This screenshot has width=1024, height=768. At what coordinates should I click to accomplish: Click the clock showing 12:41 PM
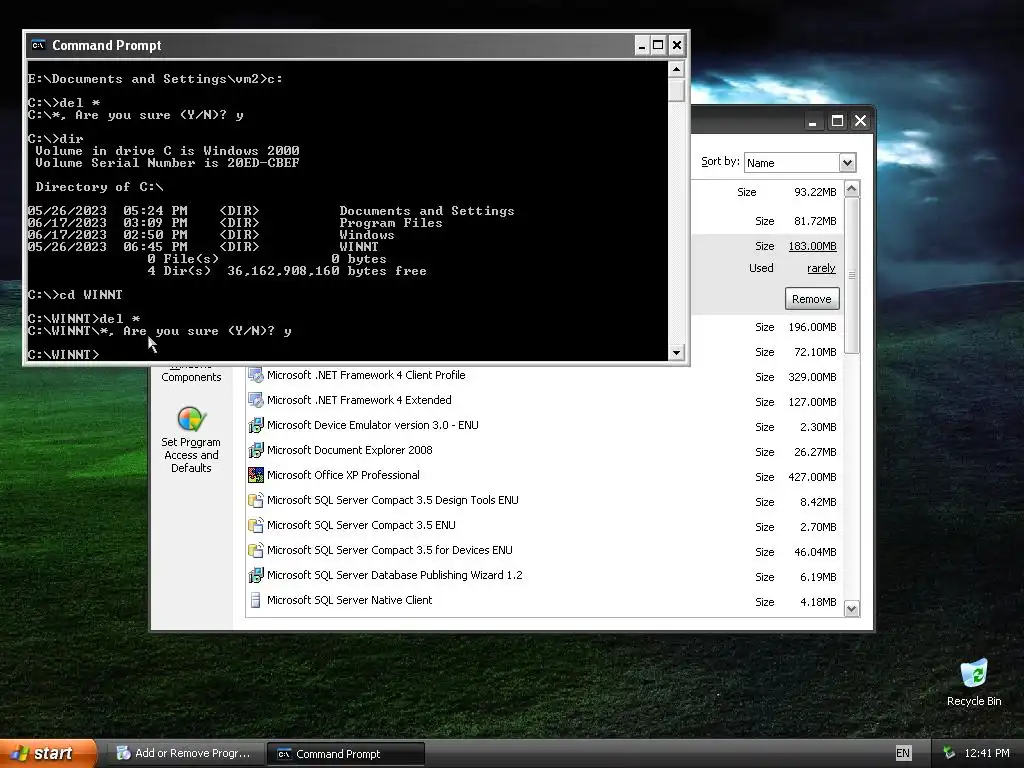987,753
